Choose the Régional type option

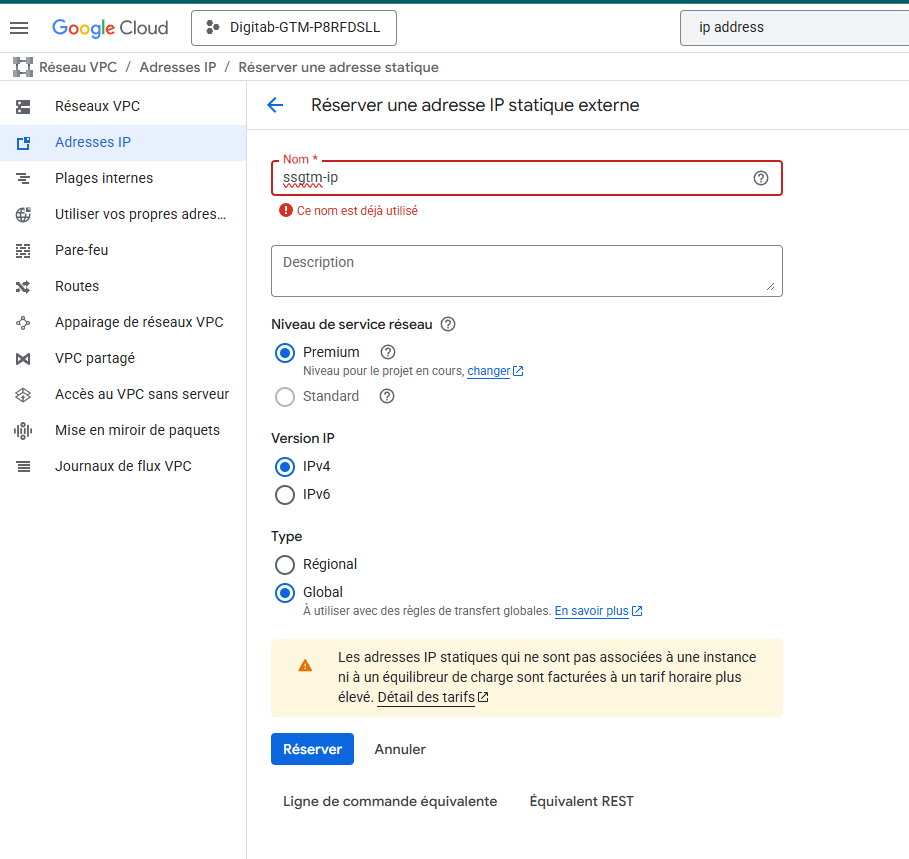coord(285,565)
